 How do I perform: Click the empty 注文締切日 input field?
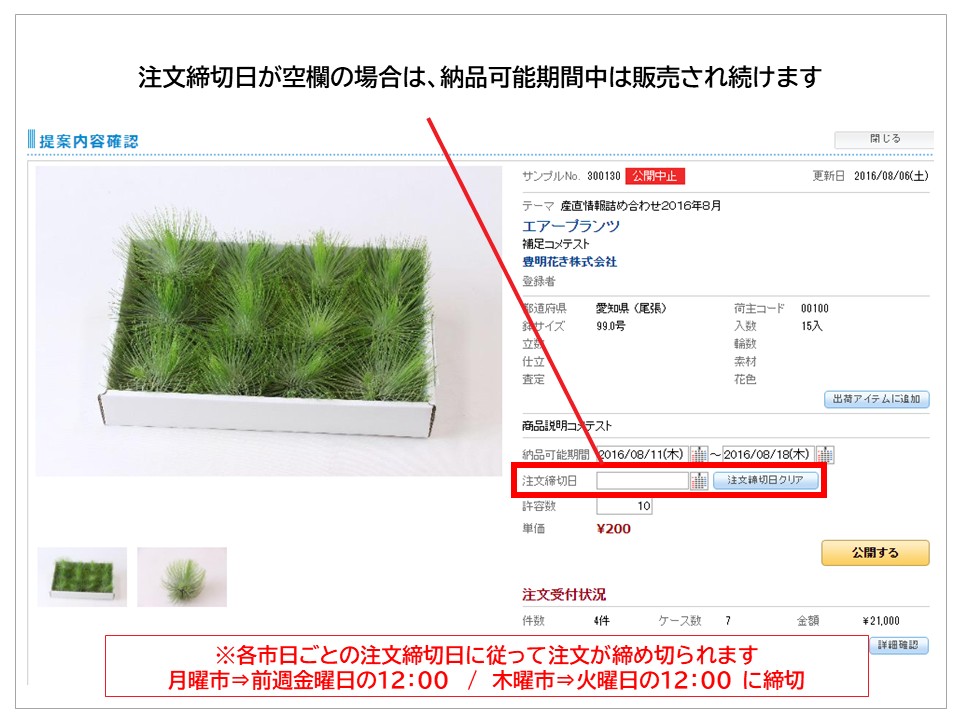pyautogui.click(x=642, y=481)
